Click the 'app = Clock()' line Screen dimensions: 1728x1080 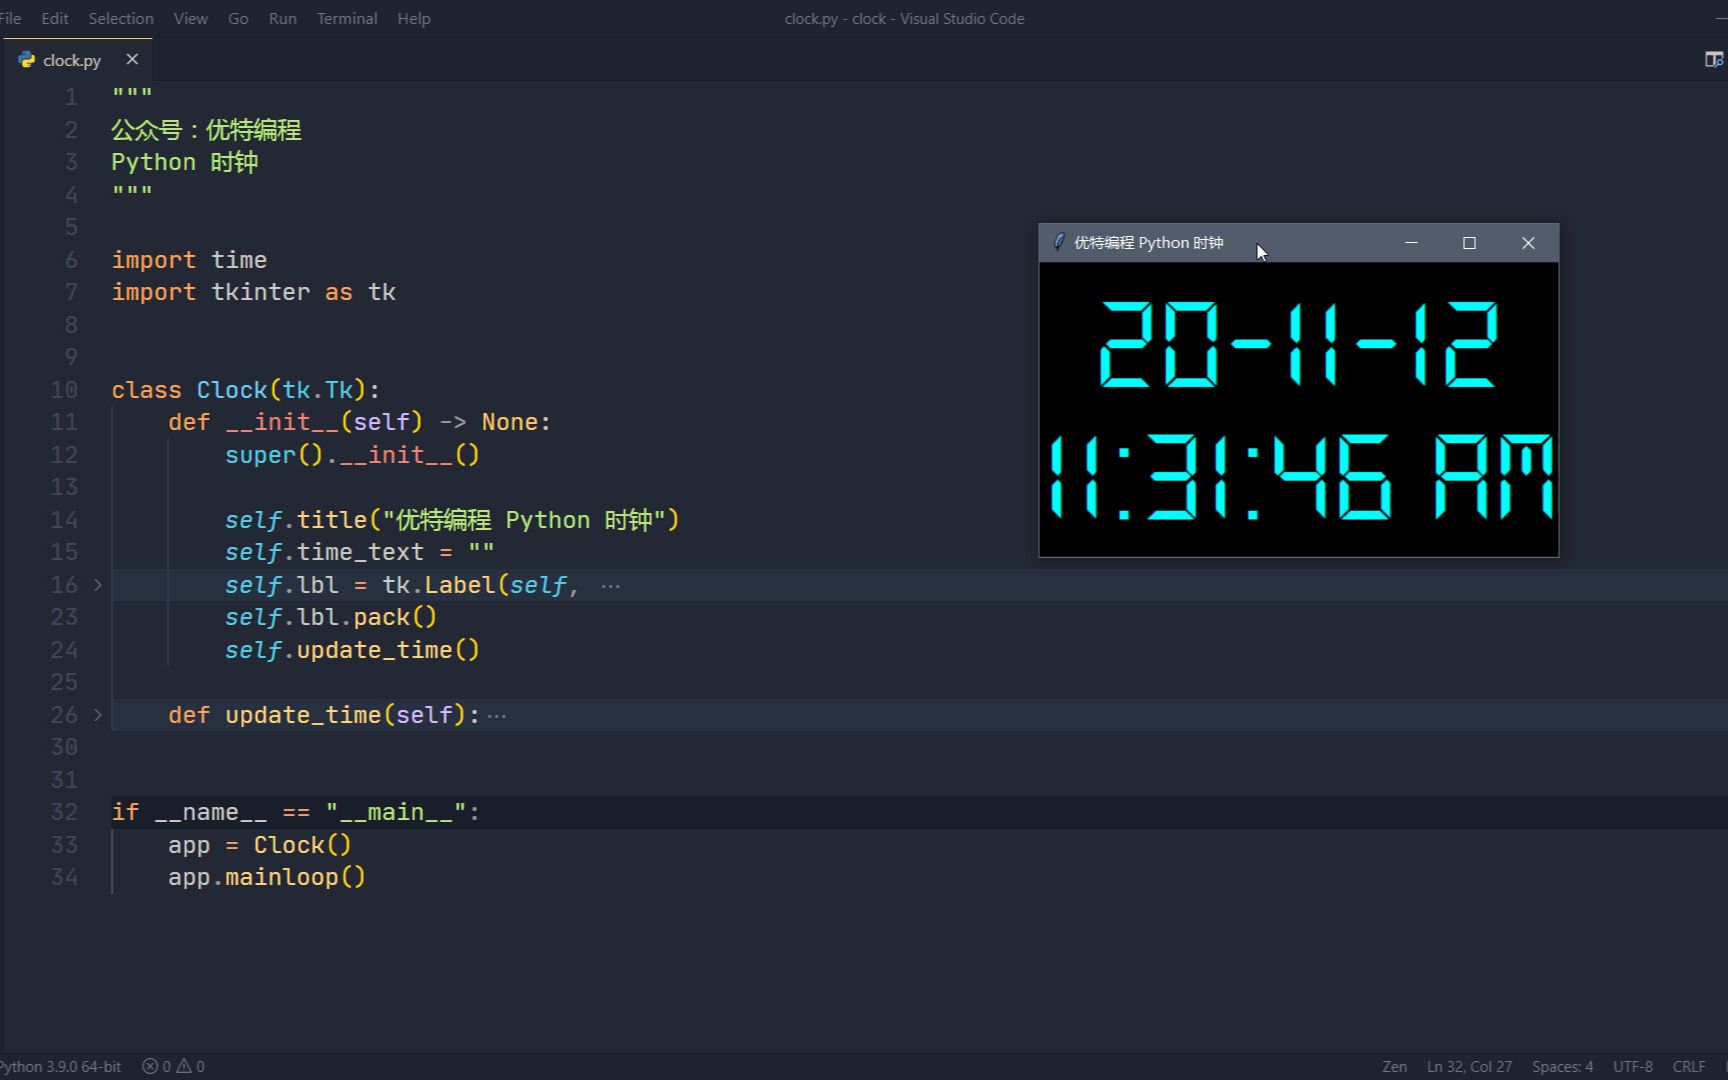(x=260, y=845)
